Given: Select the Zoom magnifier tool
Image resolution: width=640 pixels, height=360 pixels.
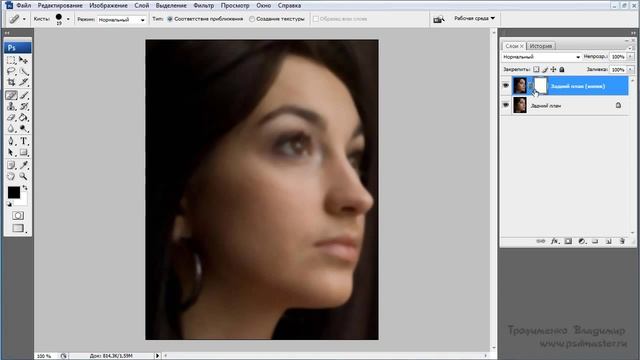Looking at the screenshot, I should coord(24,176).
